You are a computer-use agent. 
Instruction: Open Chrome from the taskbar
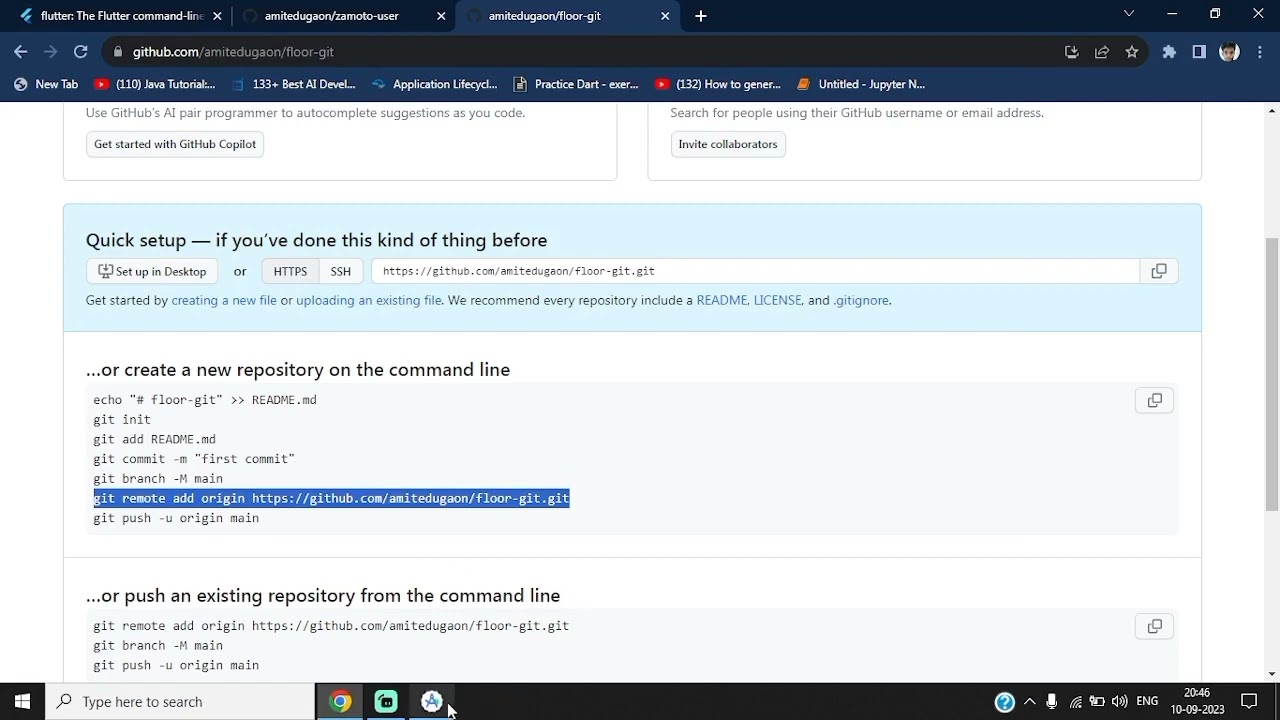341,701
